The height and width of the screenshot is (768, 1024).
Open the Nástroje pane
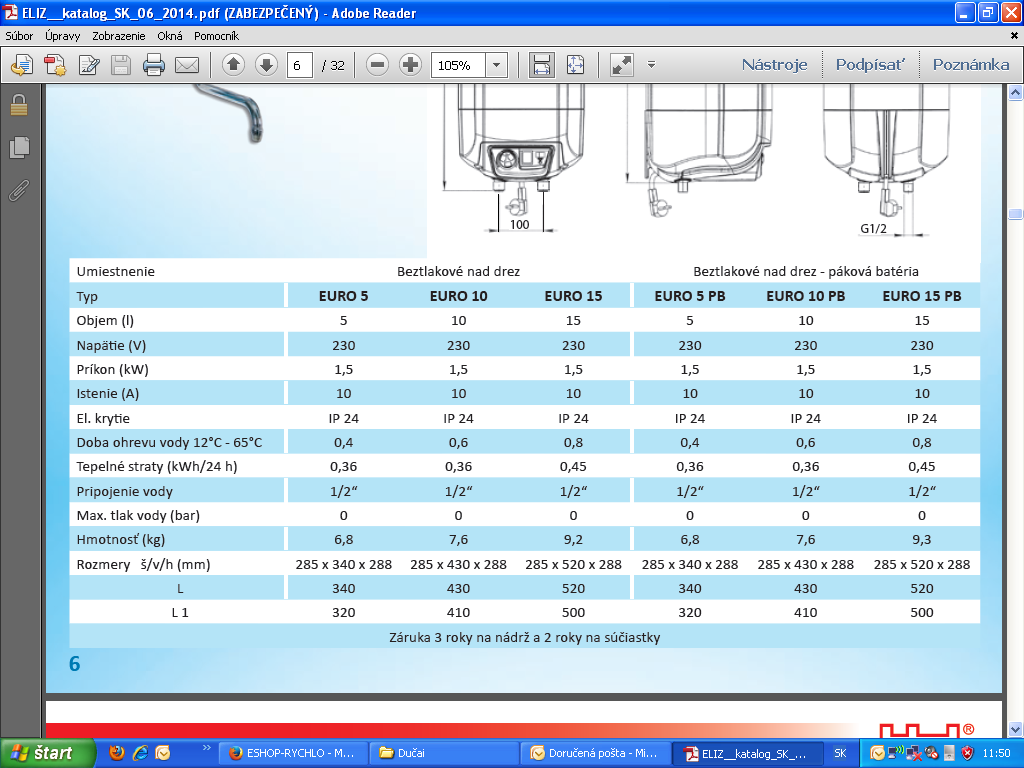tap(774, 65)
